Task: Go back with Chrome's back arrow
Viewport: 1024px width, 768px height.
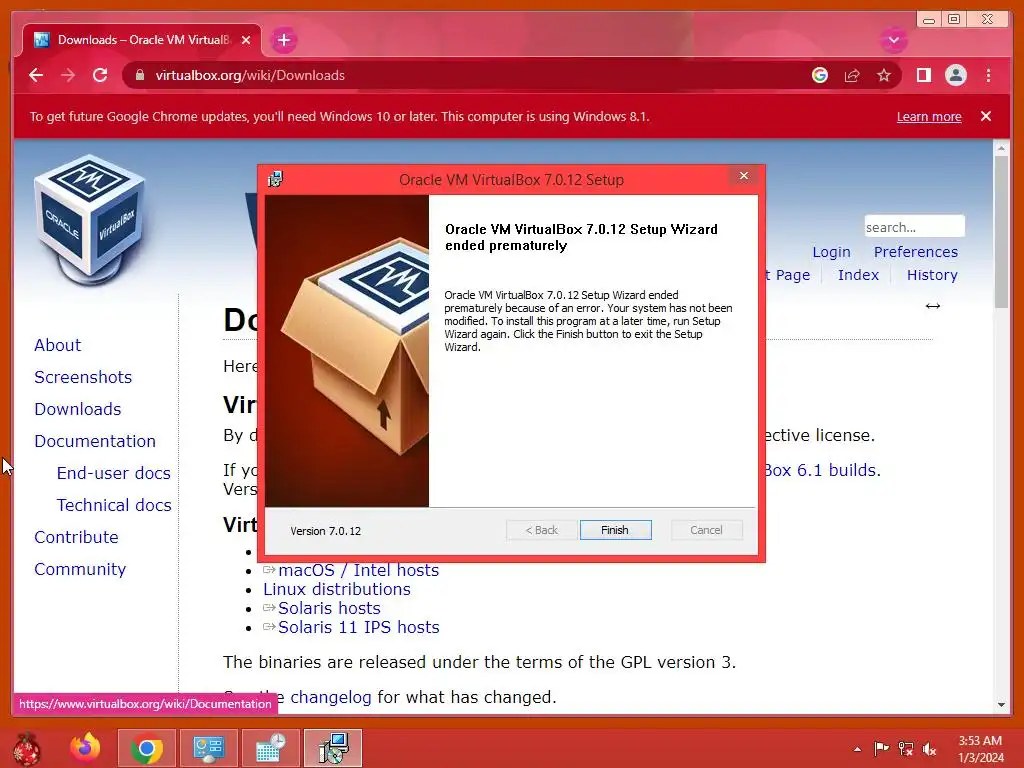Action: [x=36, y=75]
